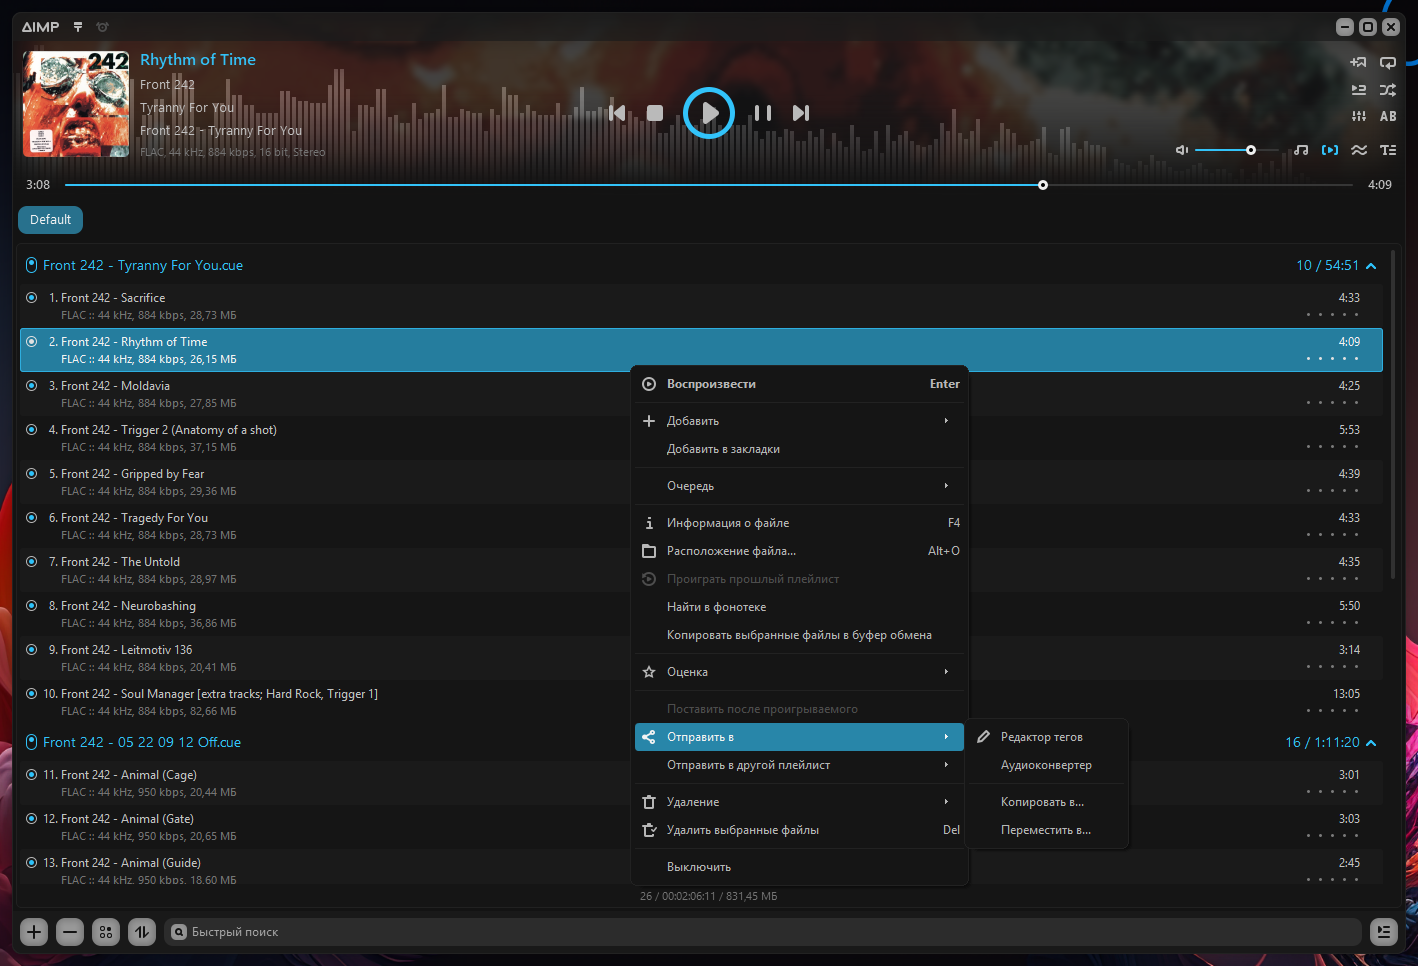Collapse Tyranny For You.cue group
The image size is (1418, 966).
tap(1371, 266)
